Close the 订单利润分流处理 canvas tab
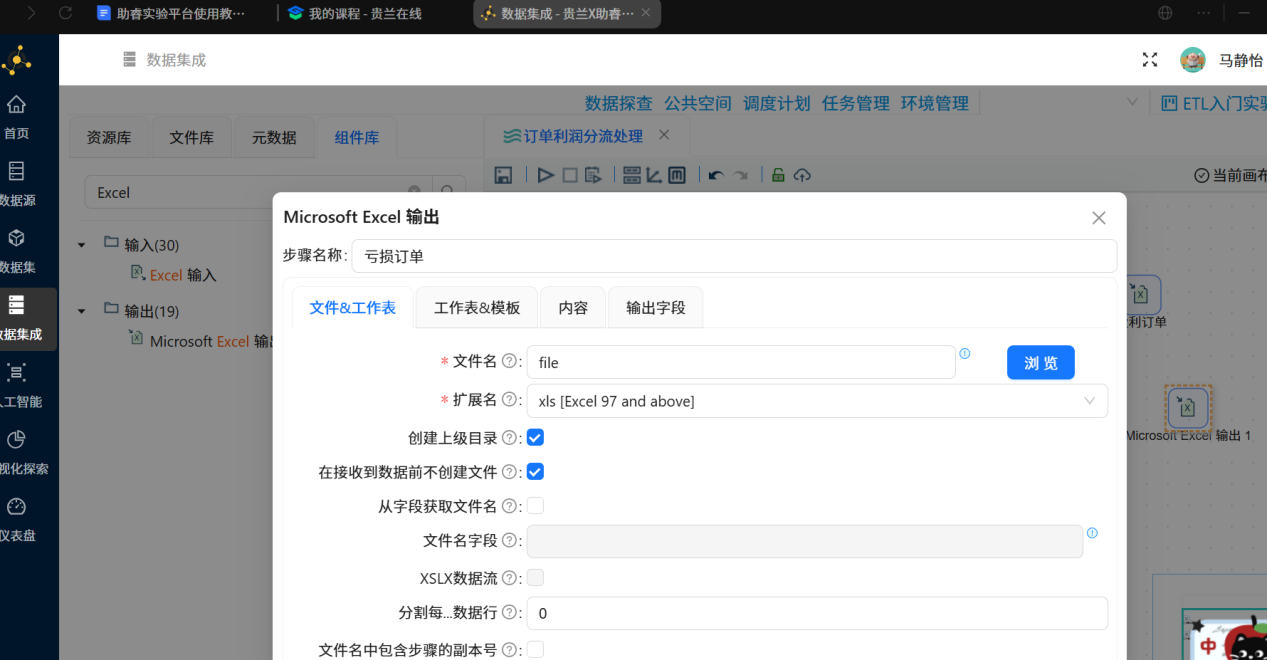Viewport: 1267px width, 660px height. tap(664, 135)
